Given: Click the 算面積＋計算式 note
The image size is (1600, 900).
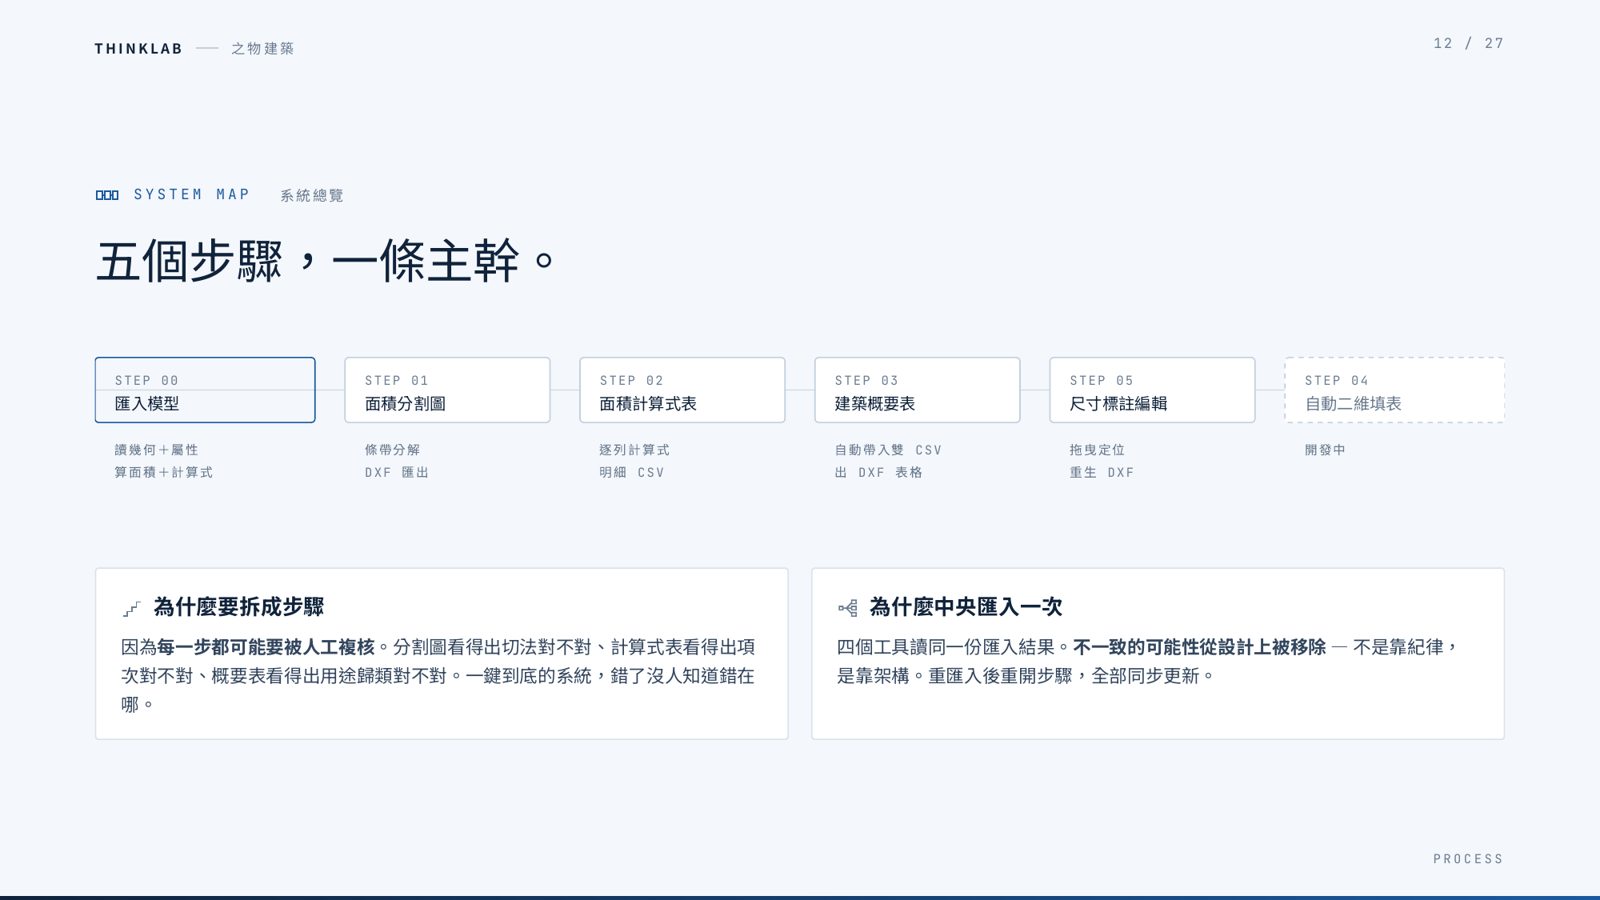Looking at the screenshot, I should tap(163, 472).
